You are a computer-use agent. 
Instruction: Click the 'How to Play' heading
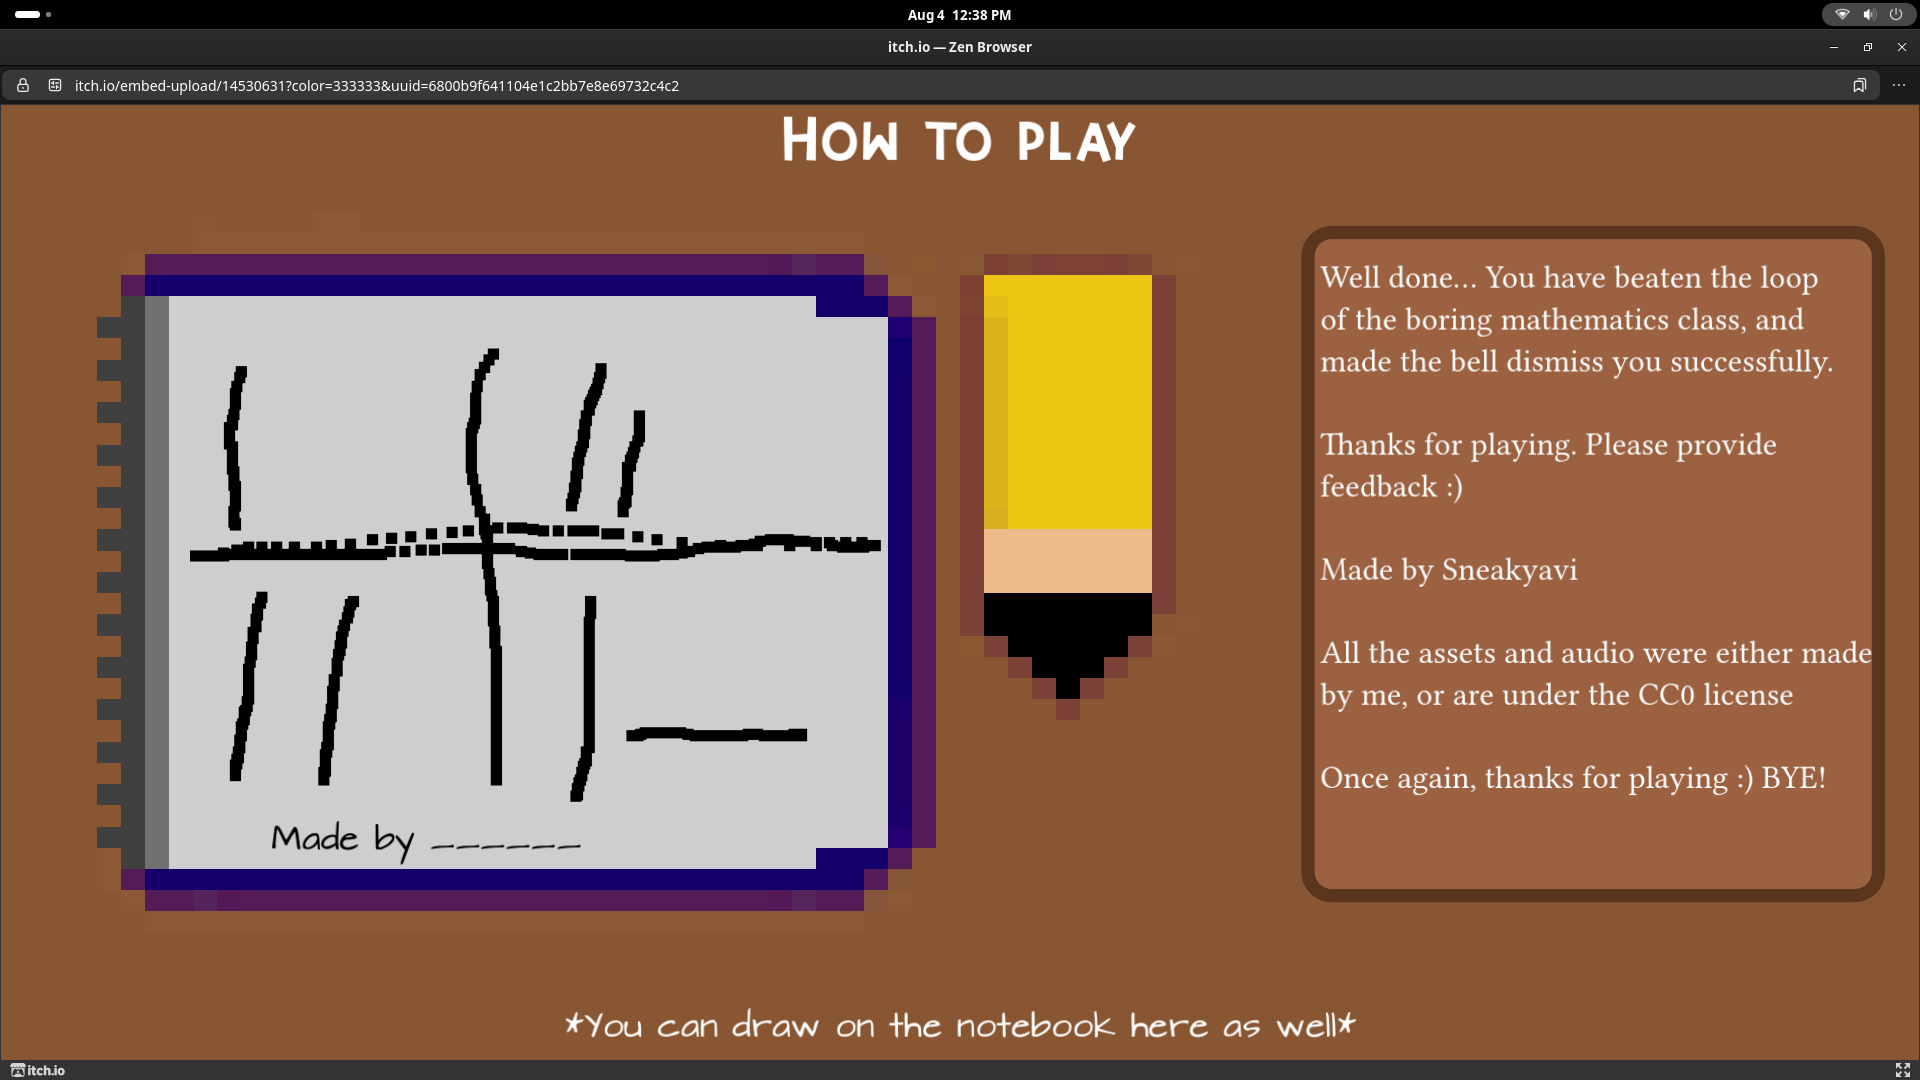[x=958, y=141]
